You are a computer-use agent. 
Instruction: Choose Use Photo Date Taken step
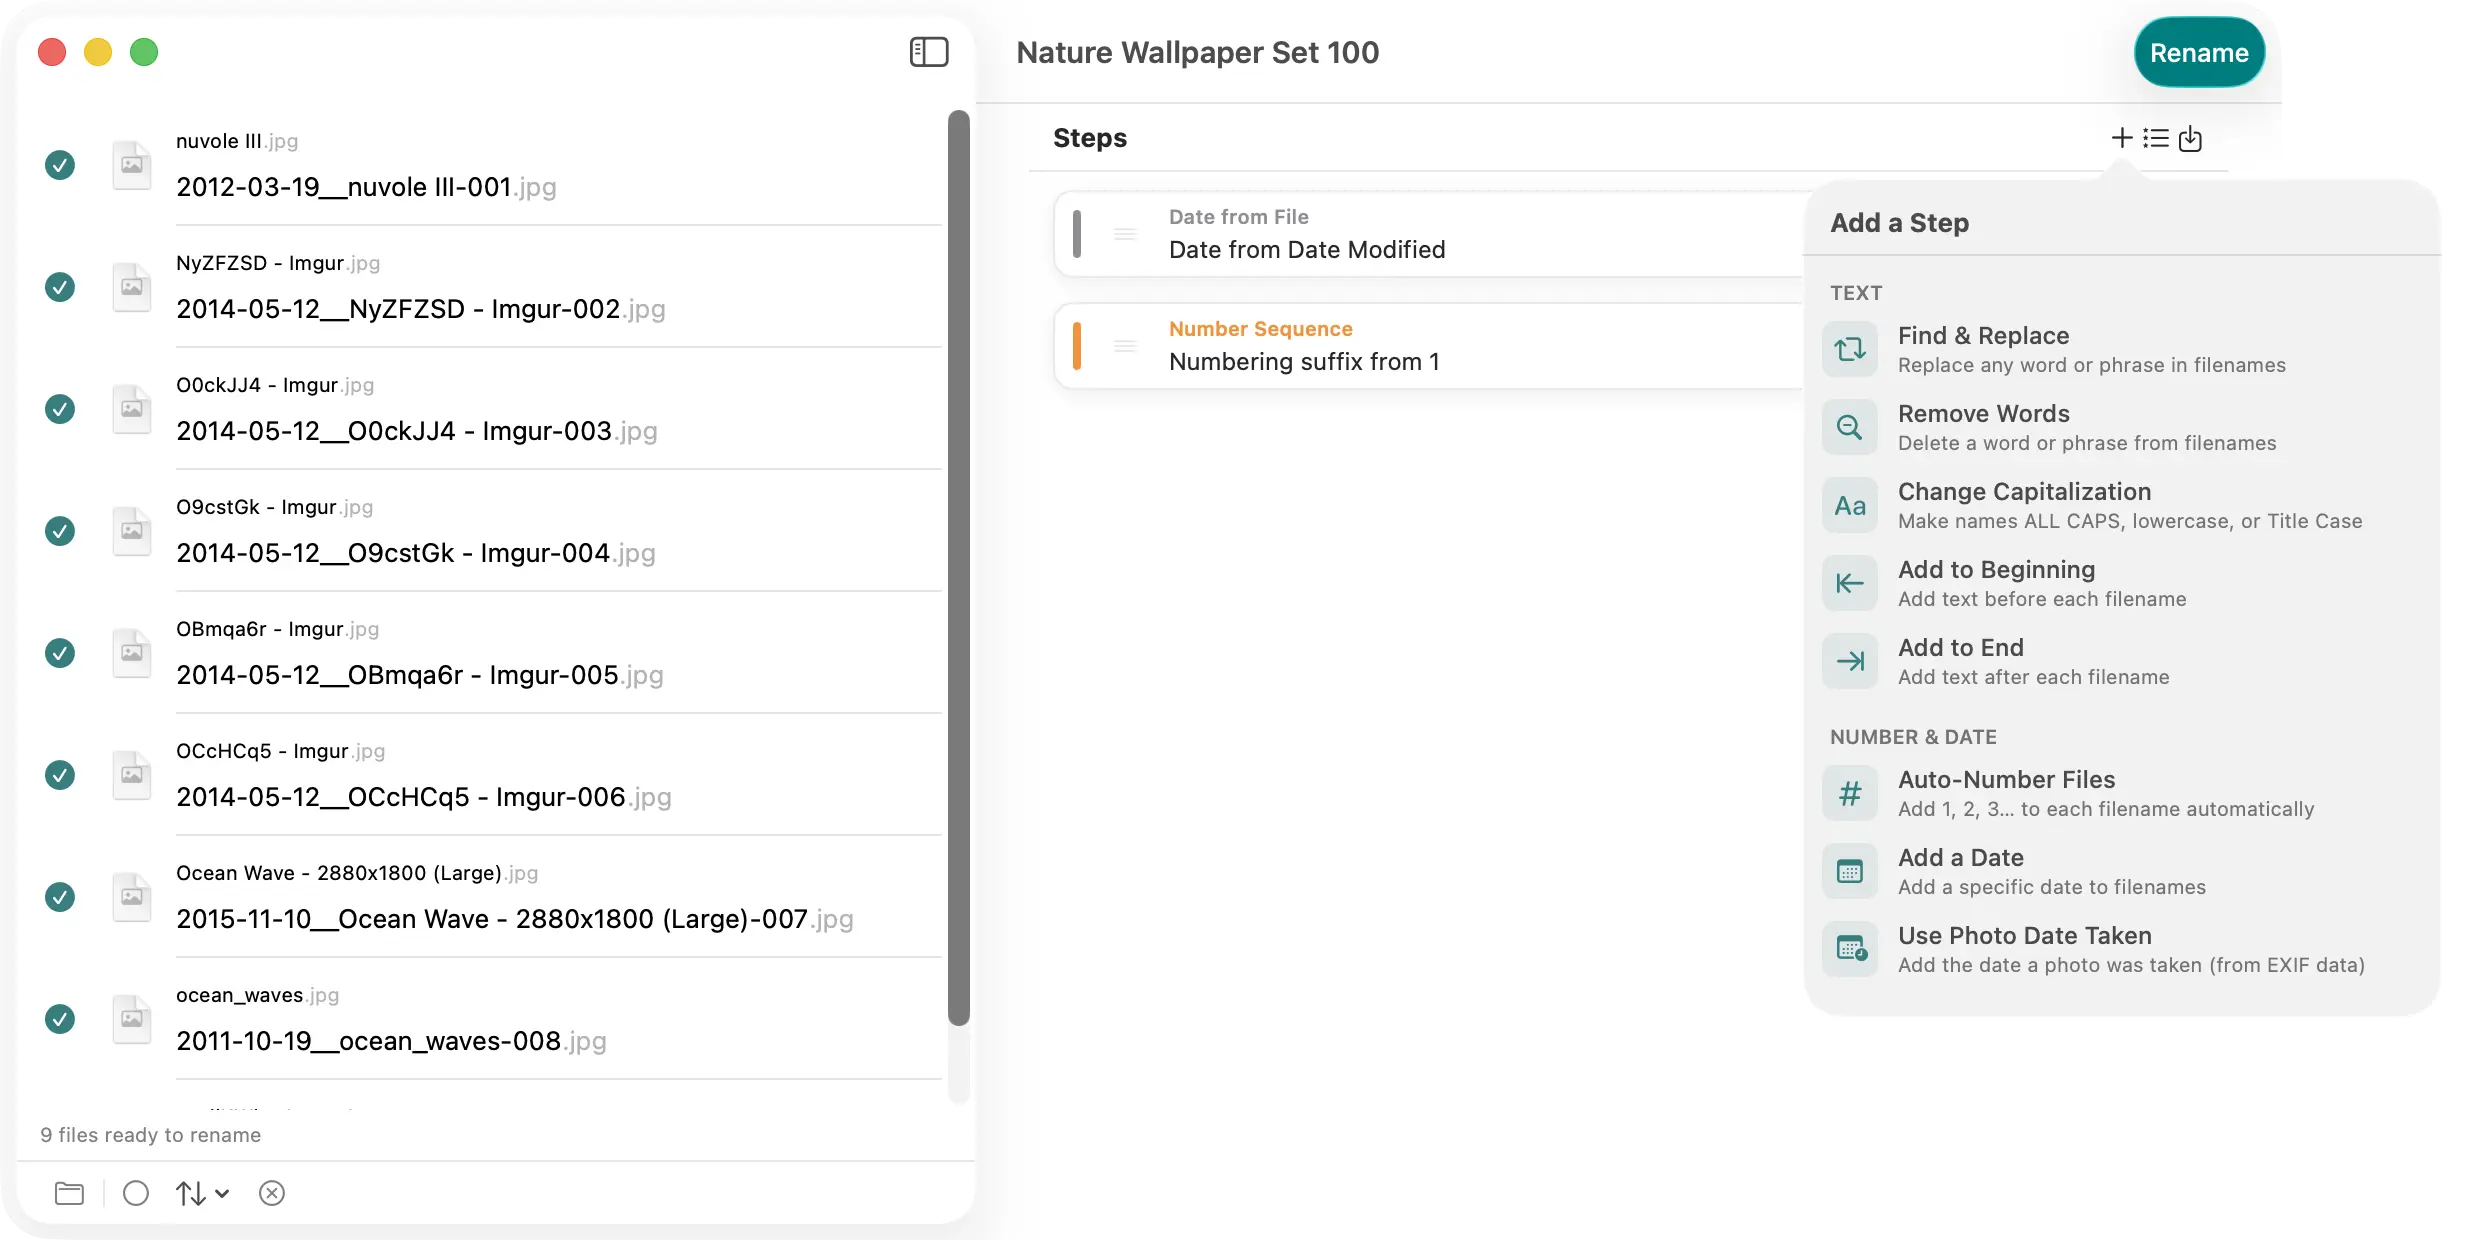coord(2120,949)
